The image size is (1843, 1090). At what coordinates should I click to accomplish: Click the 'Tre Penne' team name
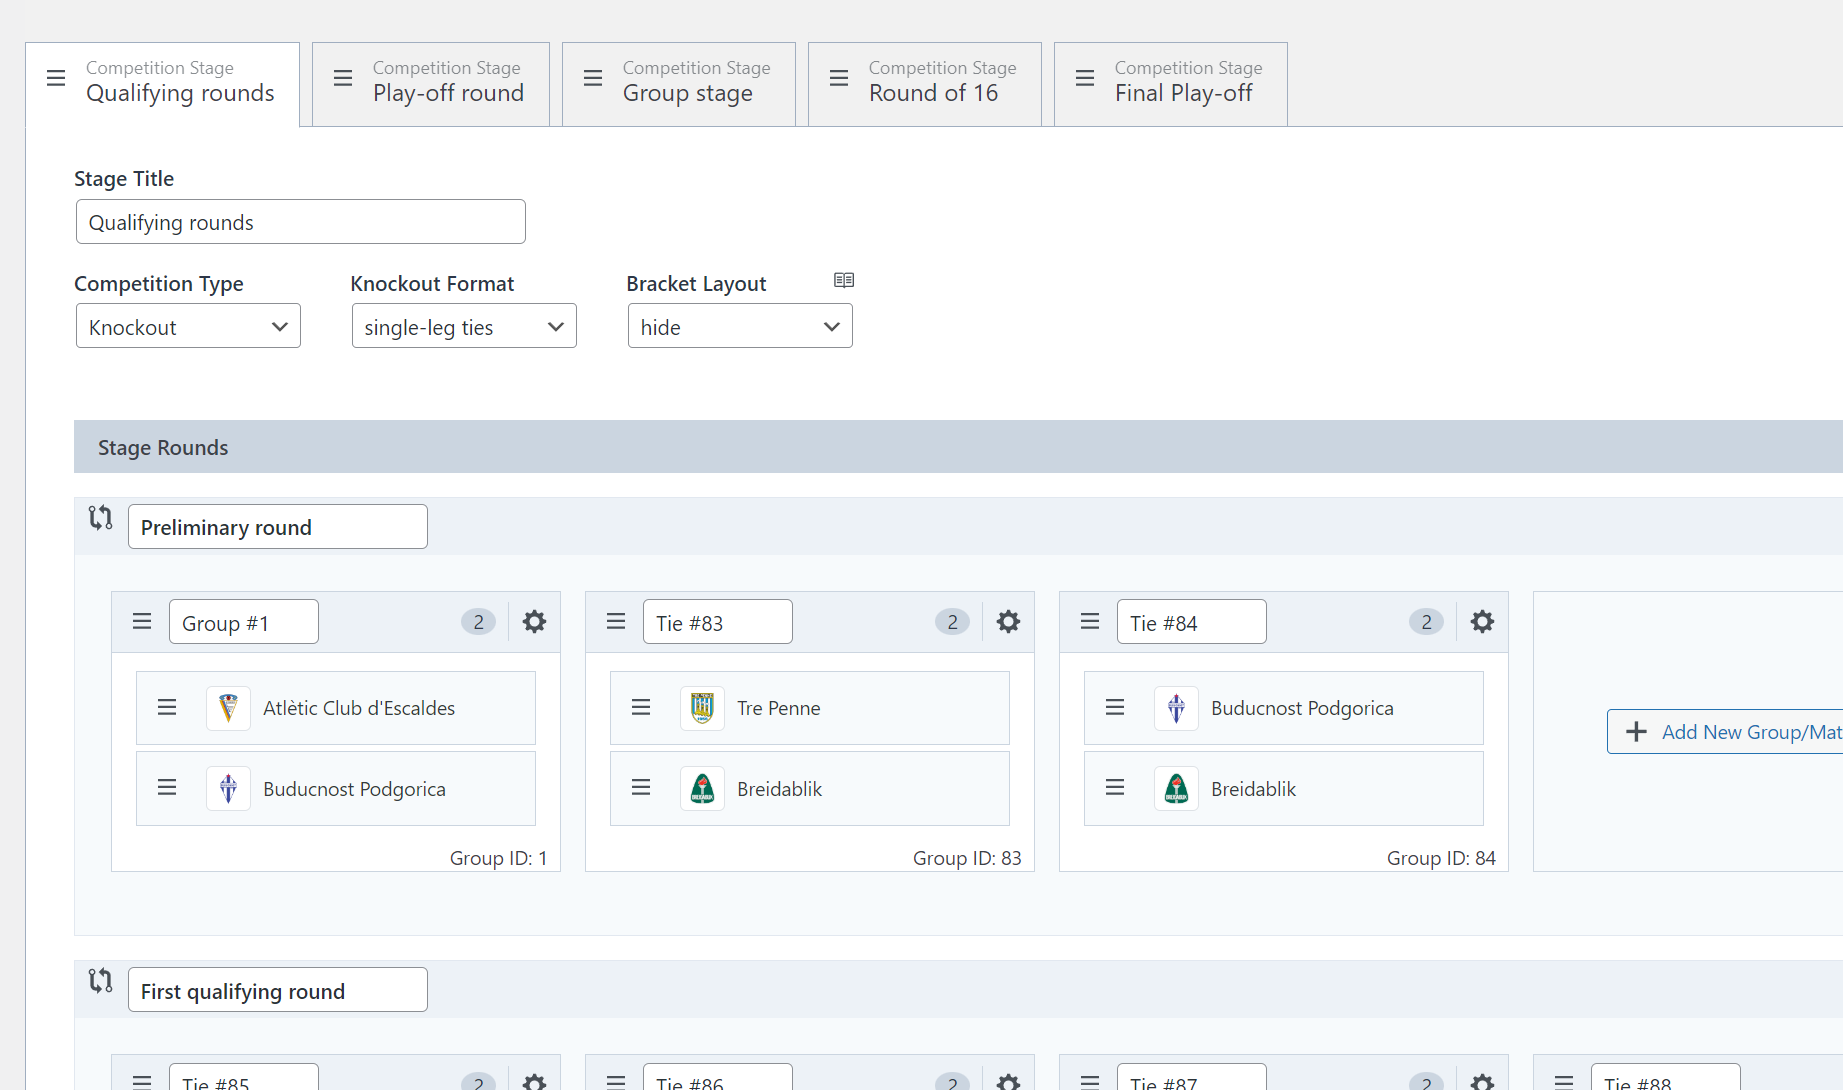coord(779,708)
